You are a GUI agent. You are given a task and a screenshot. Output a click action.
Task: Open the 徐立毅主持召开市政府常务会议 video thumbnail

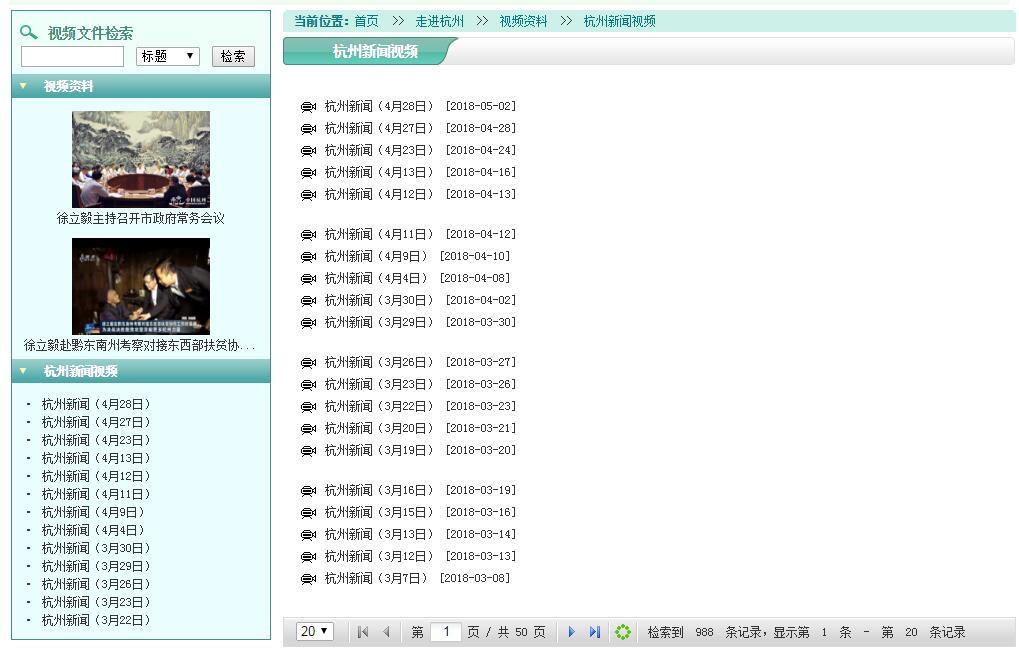(x=141, y=159)
